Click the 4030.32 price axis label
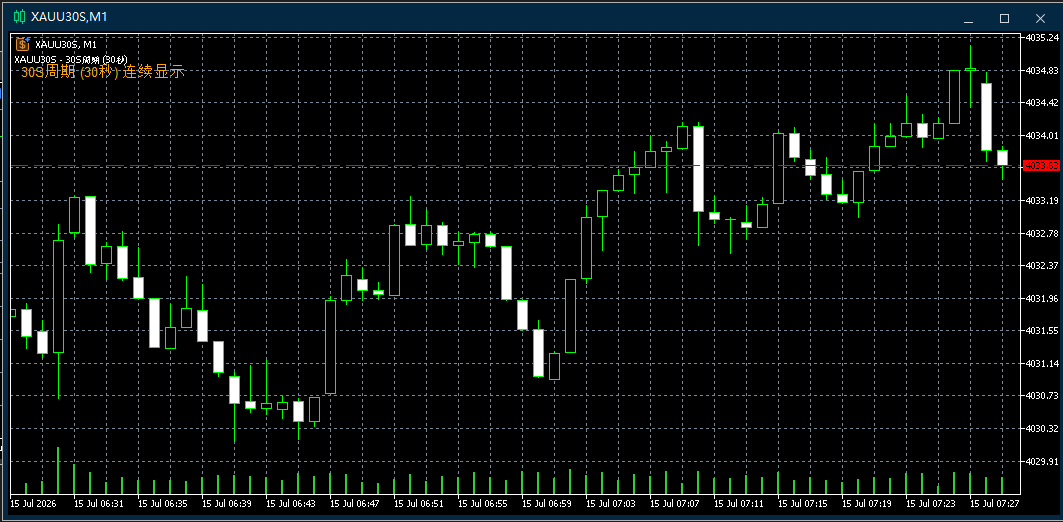Screen dimensions: 1063x522 1042,428
